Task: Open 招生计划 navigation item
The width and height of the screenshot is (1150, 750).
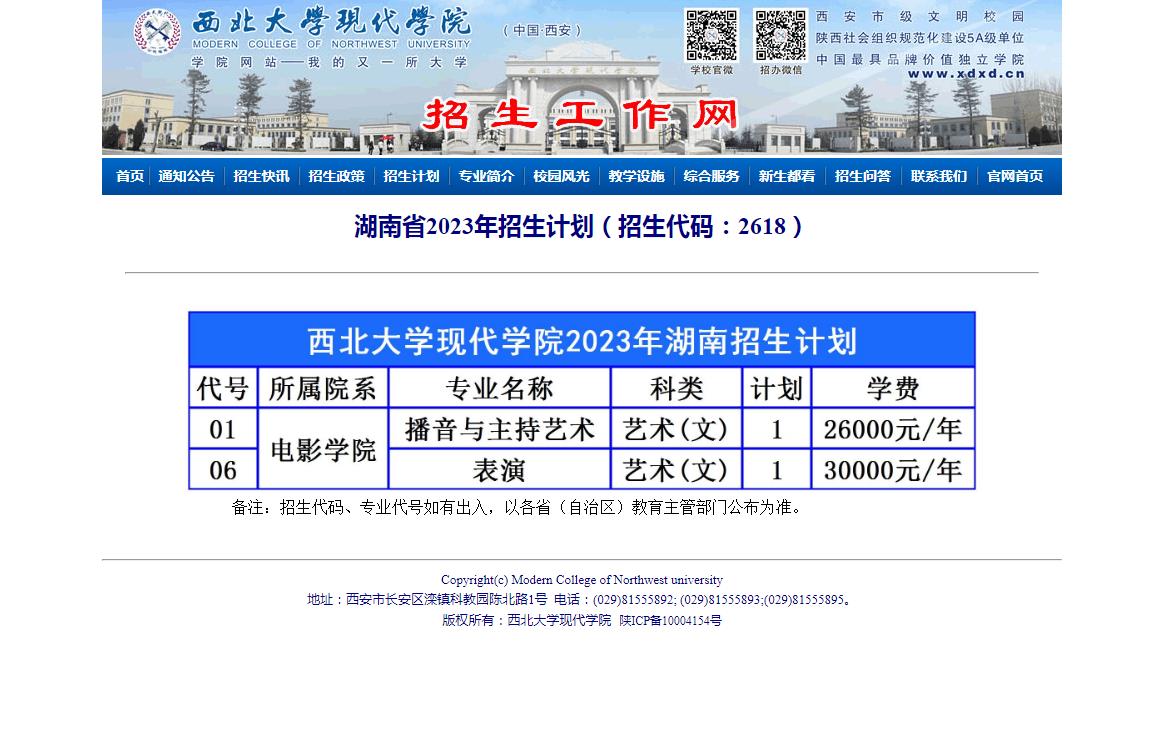Action: pos(411,176)
